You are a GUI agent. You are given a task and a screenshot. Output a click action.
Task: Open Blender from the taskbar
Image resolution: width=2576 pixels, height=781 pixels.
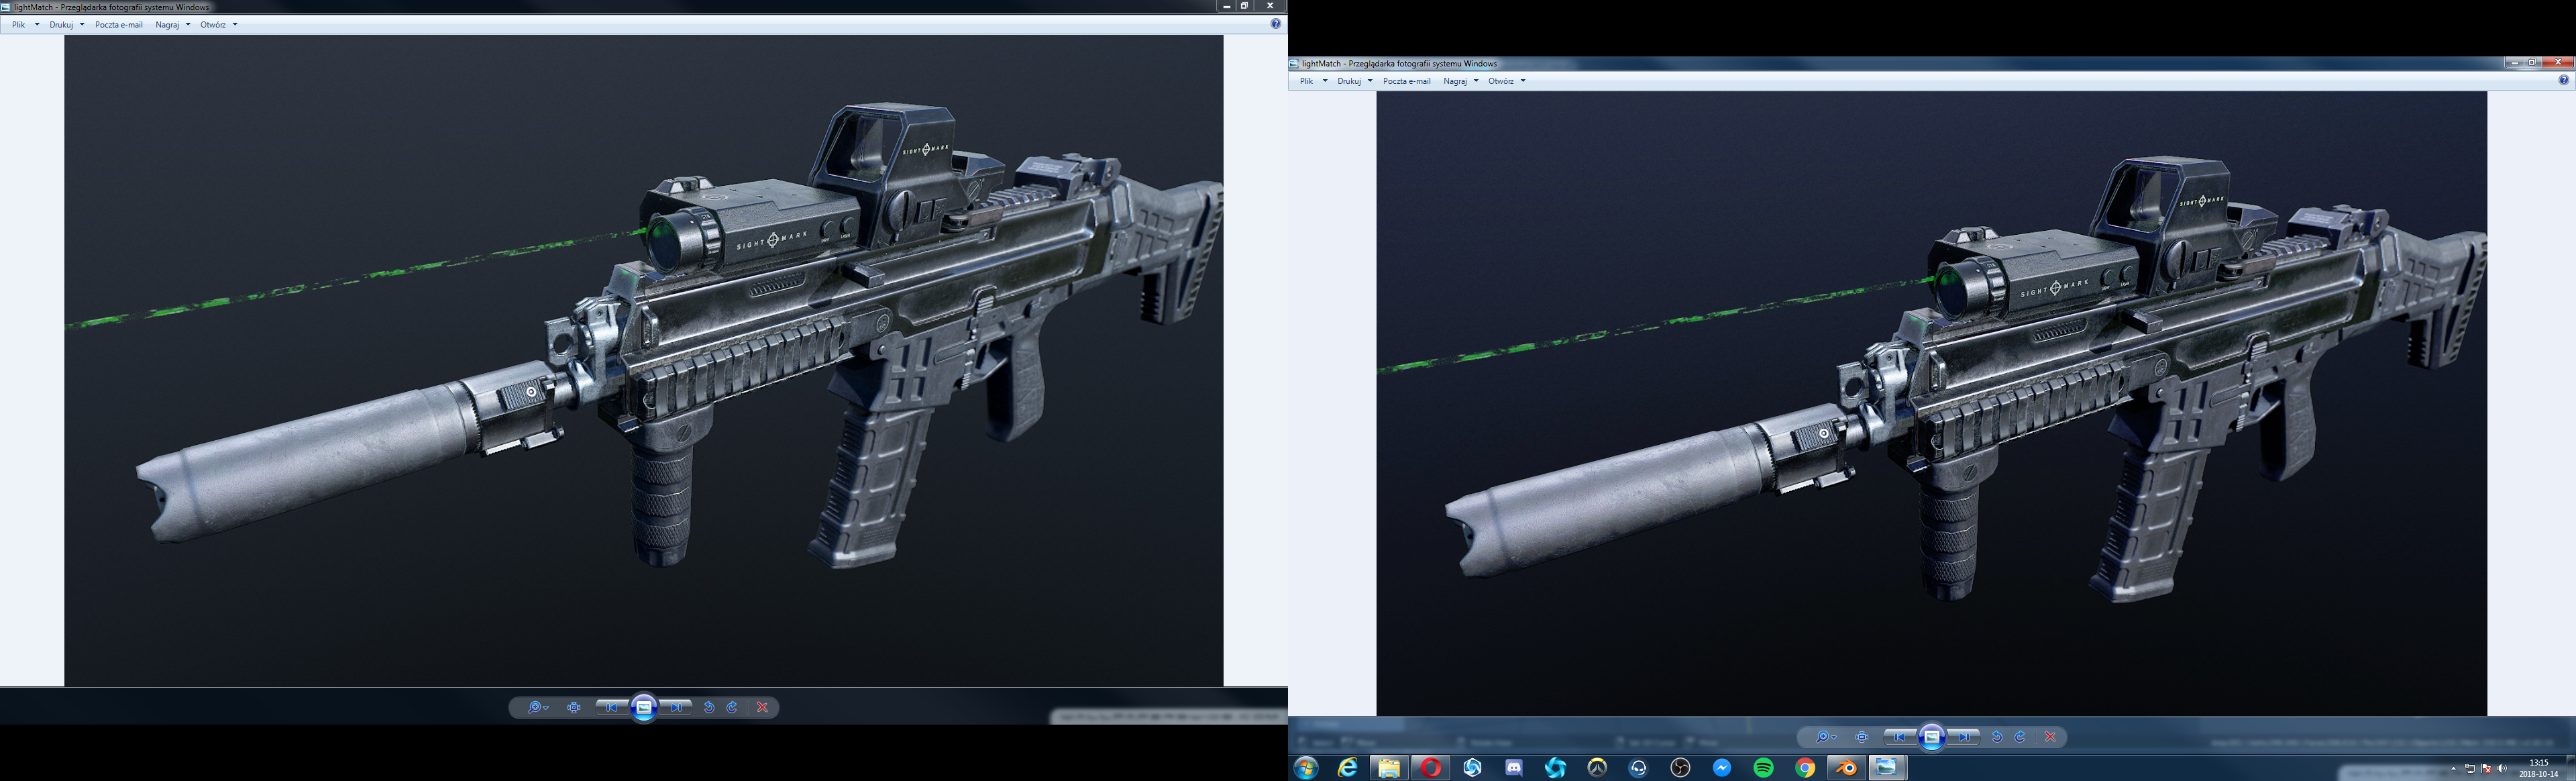(1846, 767)
